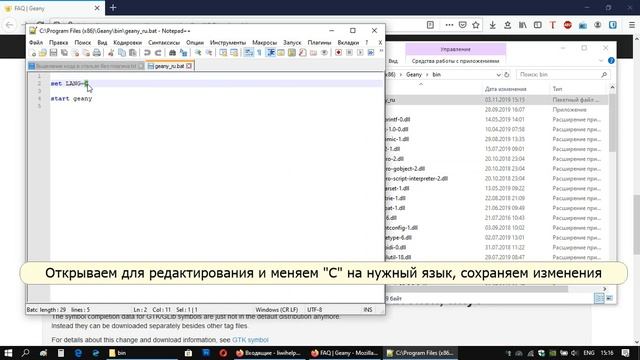Sort files by Тип column

tap(557, 89)
